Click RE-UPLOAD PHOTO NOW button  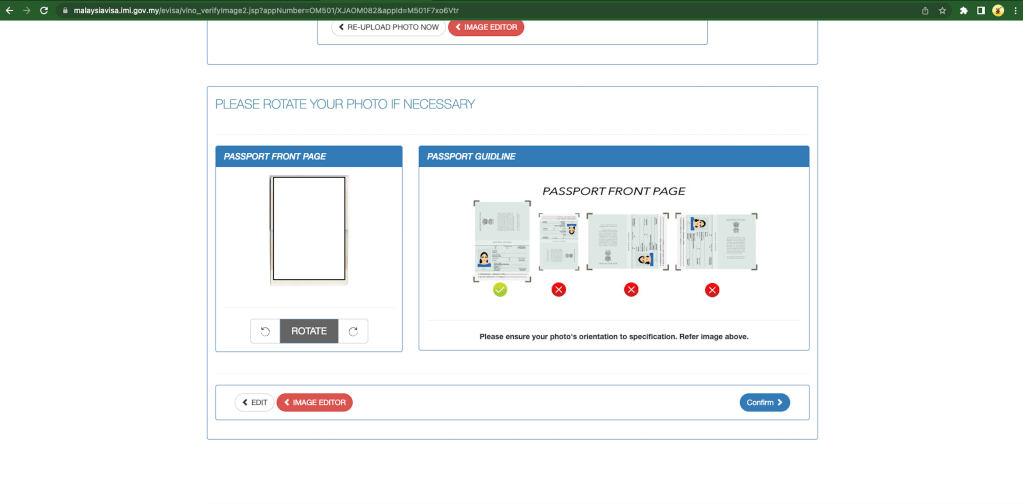click(388, 27)
